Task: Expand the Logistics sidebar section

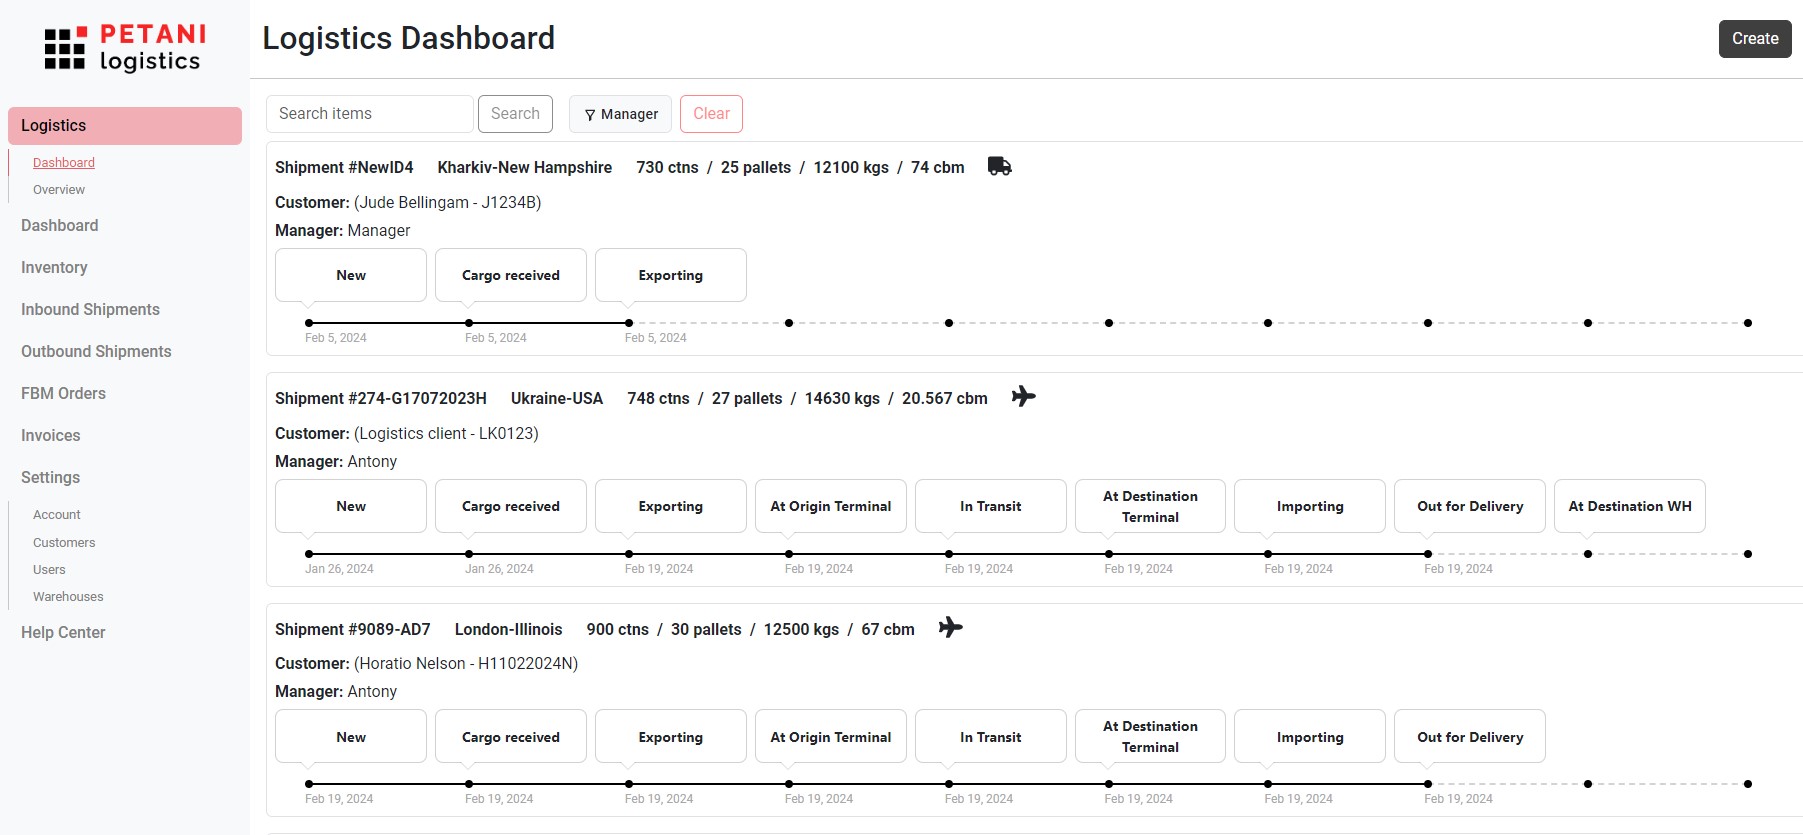Action: (124, 126)
